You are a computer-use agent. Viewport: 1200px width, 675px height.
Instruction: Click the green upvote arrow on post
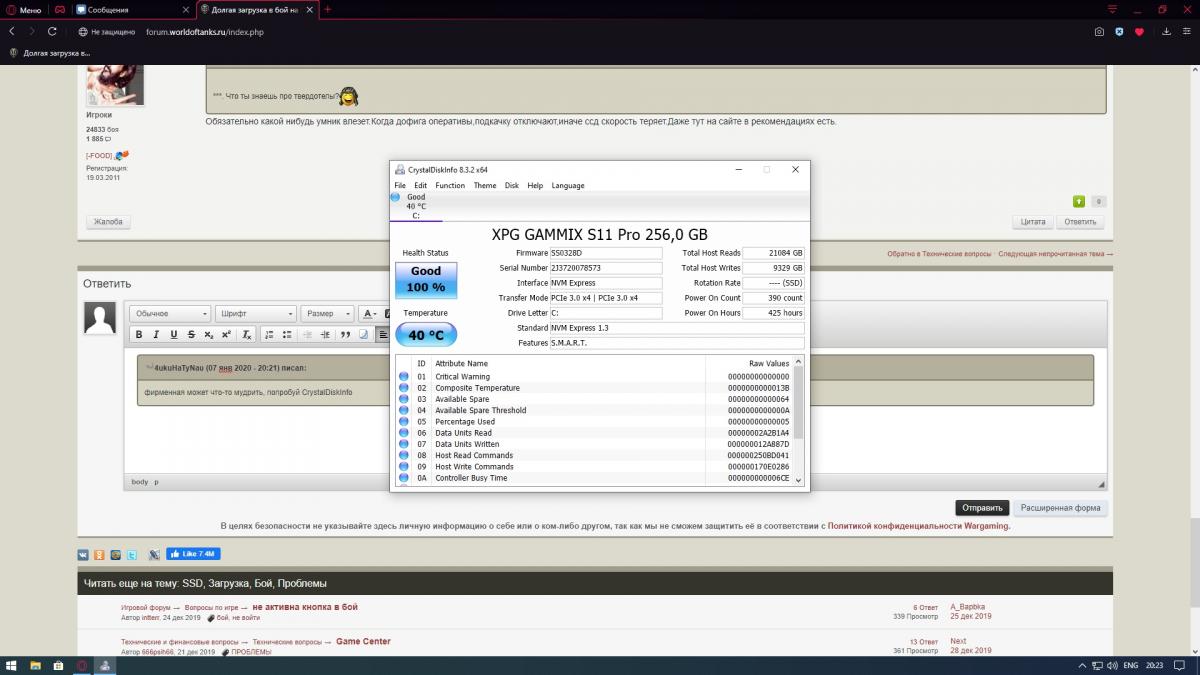(x=1079, y=201)
